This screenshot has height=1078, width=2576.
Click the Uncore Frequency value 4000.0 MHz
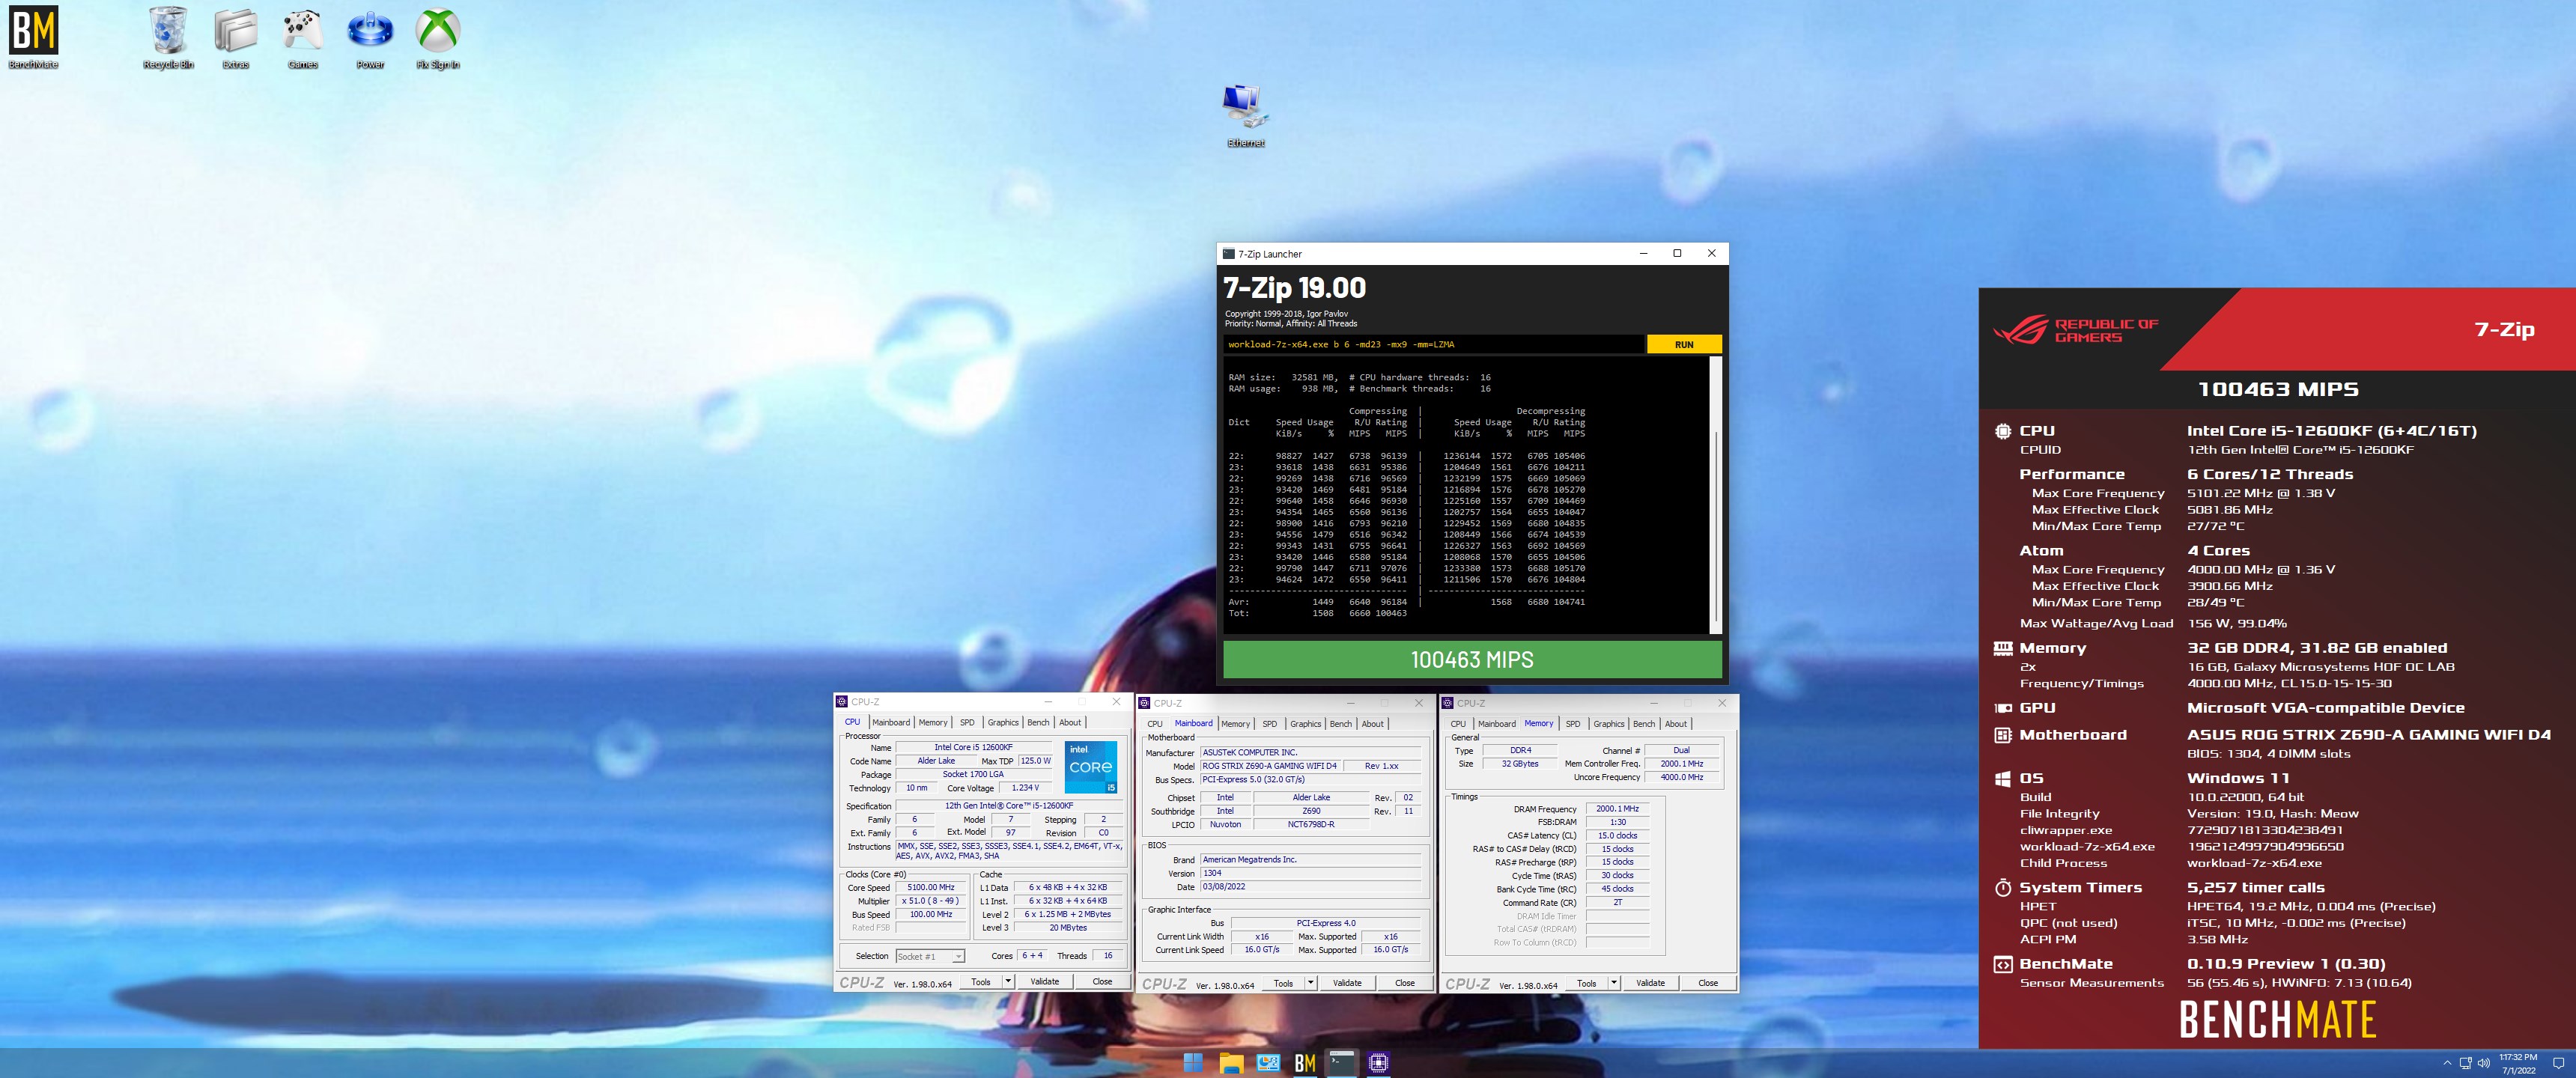coord(1681,777)
